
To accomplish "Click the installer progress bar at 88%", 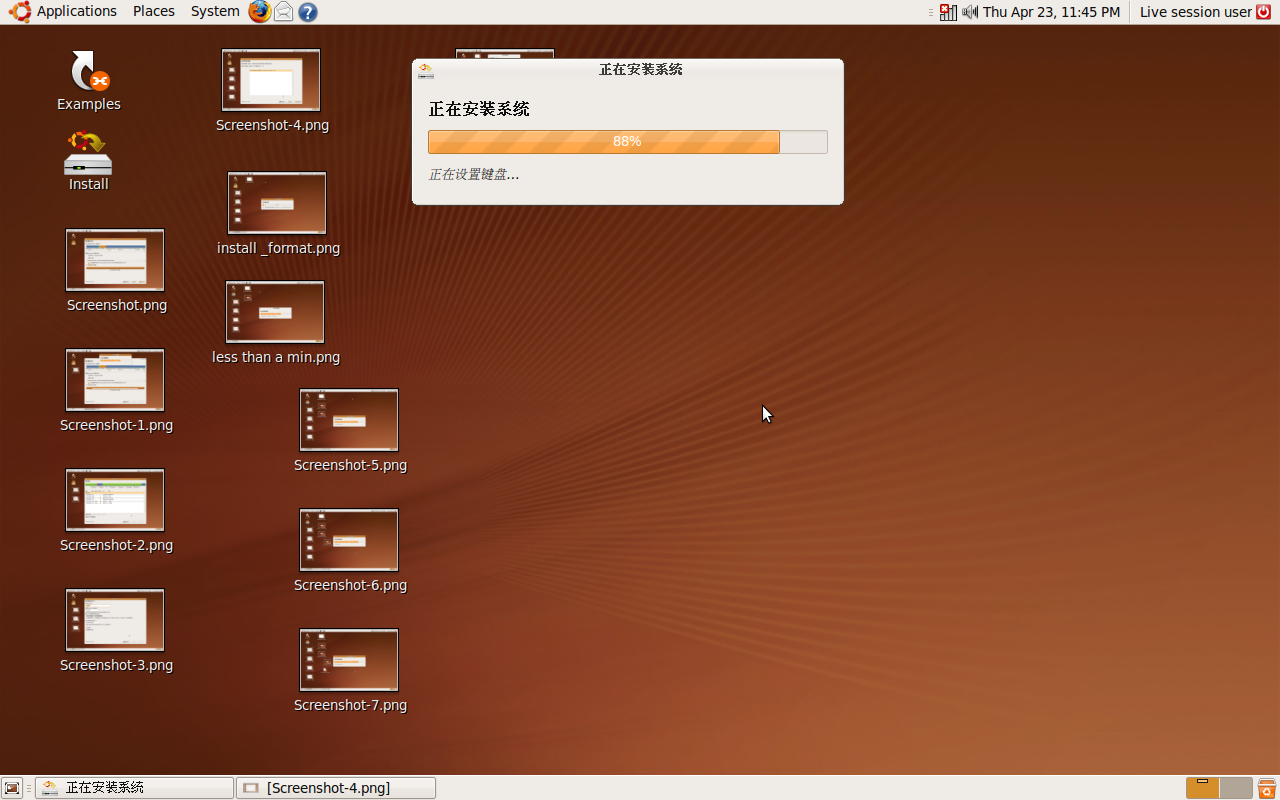I will (x=628, y=142).
